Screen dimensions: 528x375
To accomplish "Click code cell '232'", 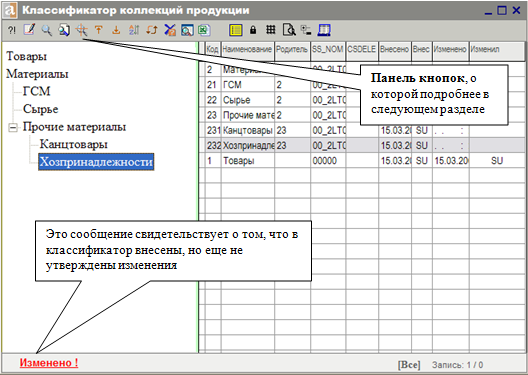I will [x=213, y=145].
